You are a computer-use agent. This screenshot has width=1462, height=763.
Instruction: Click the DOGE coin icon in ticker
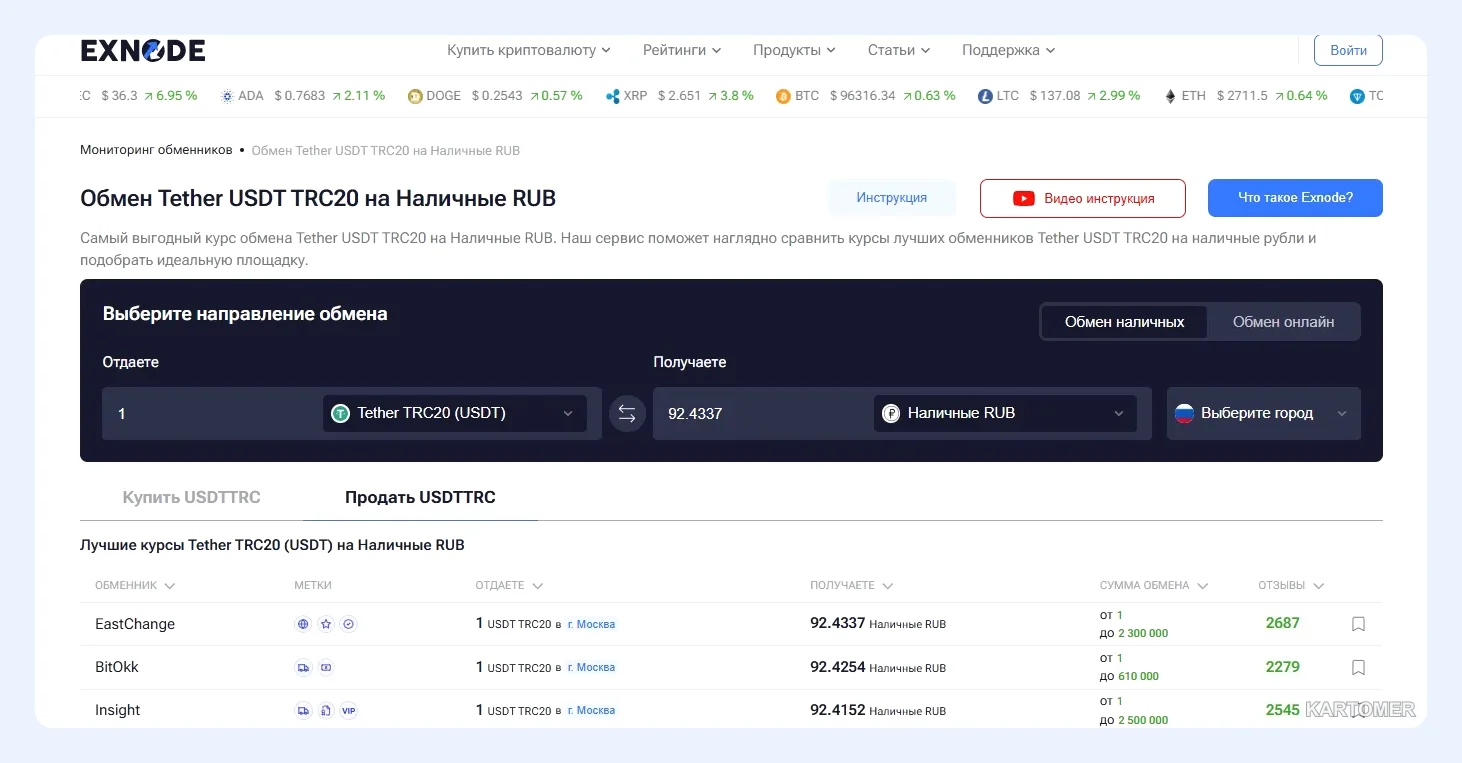(x=415, y=96)
